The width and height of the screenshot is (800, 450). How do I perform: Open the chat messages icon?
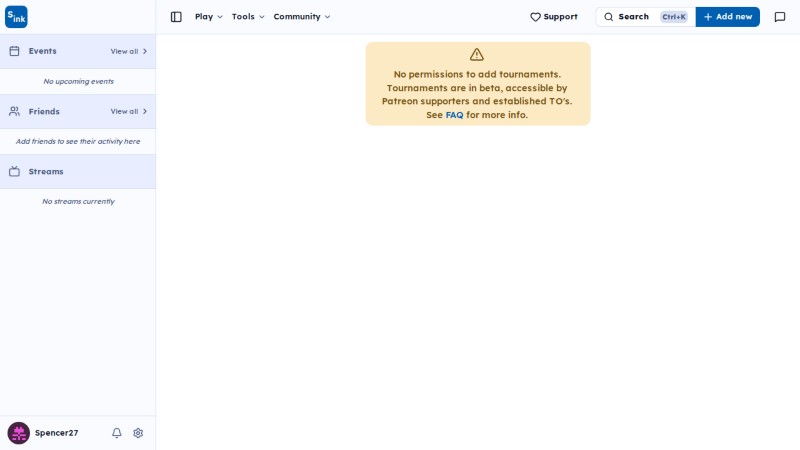(780, 17)
